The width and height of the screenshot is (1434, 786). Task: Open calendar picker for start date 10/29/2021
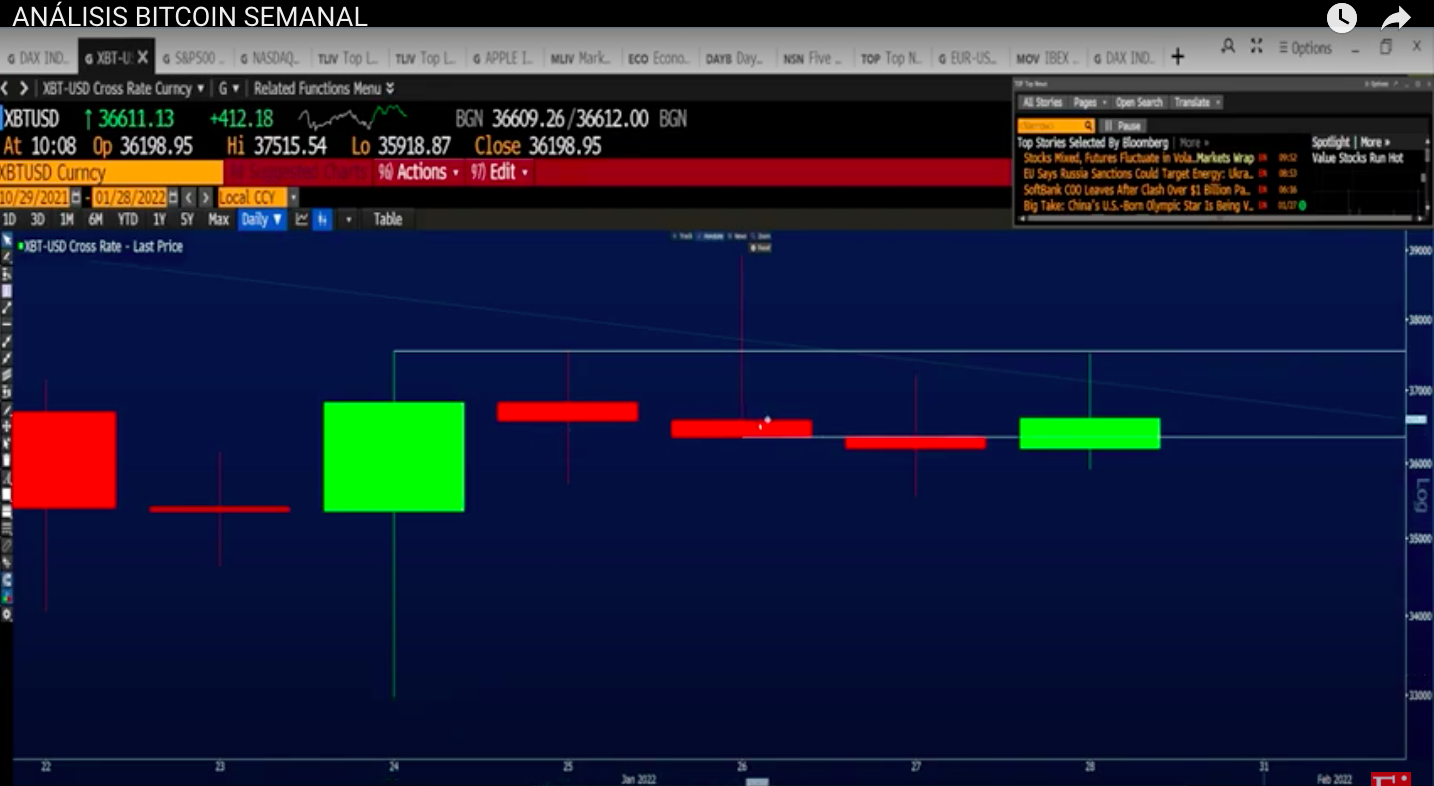[75, 197]
